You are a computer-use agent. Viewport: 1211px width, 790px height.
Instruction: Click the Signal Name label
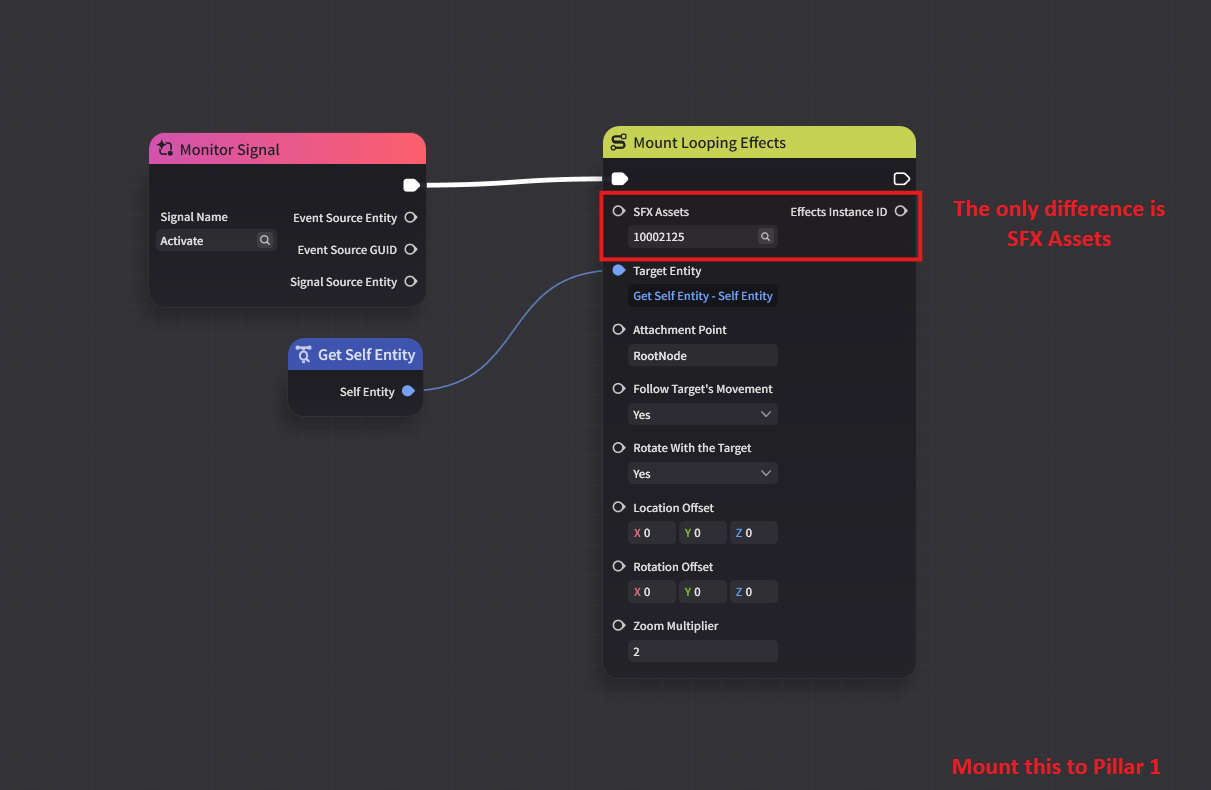pos(194,217)
